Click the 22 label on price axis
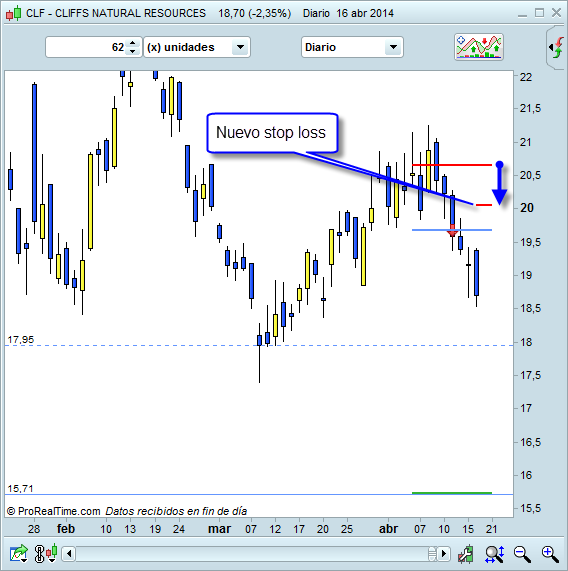Viewport: 568px width, 571px height. click(526, 77)
